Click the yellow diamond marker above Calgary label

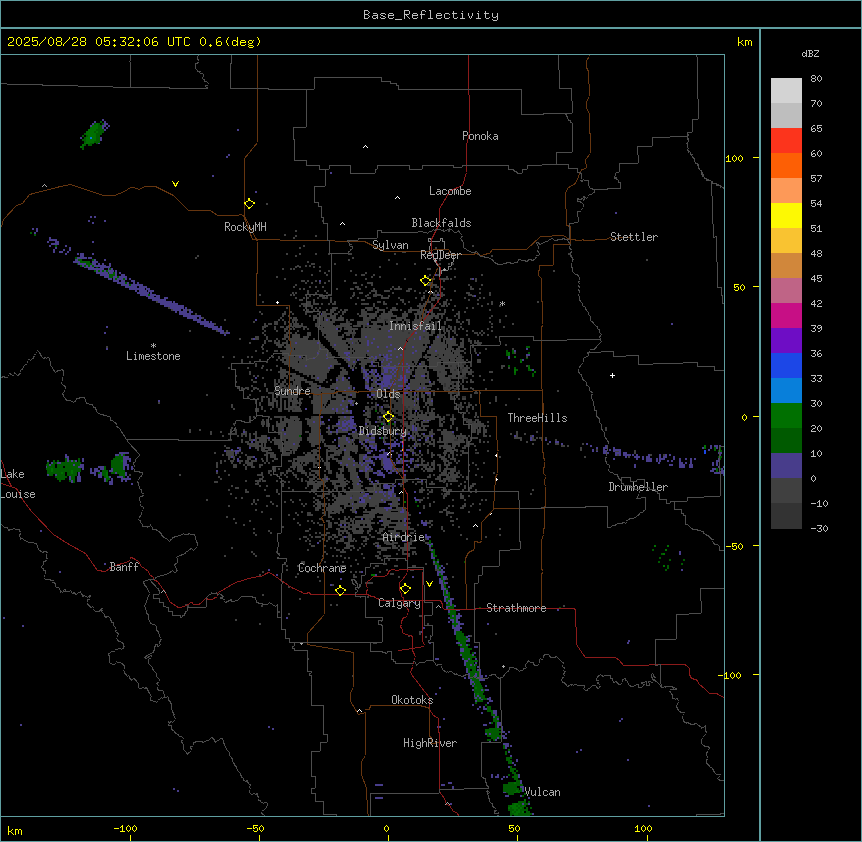[405, 589]
